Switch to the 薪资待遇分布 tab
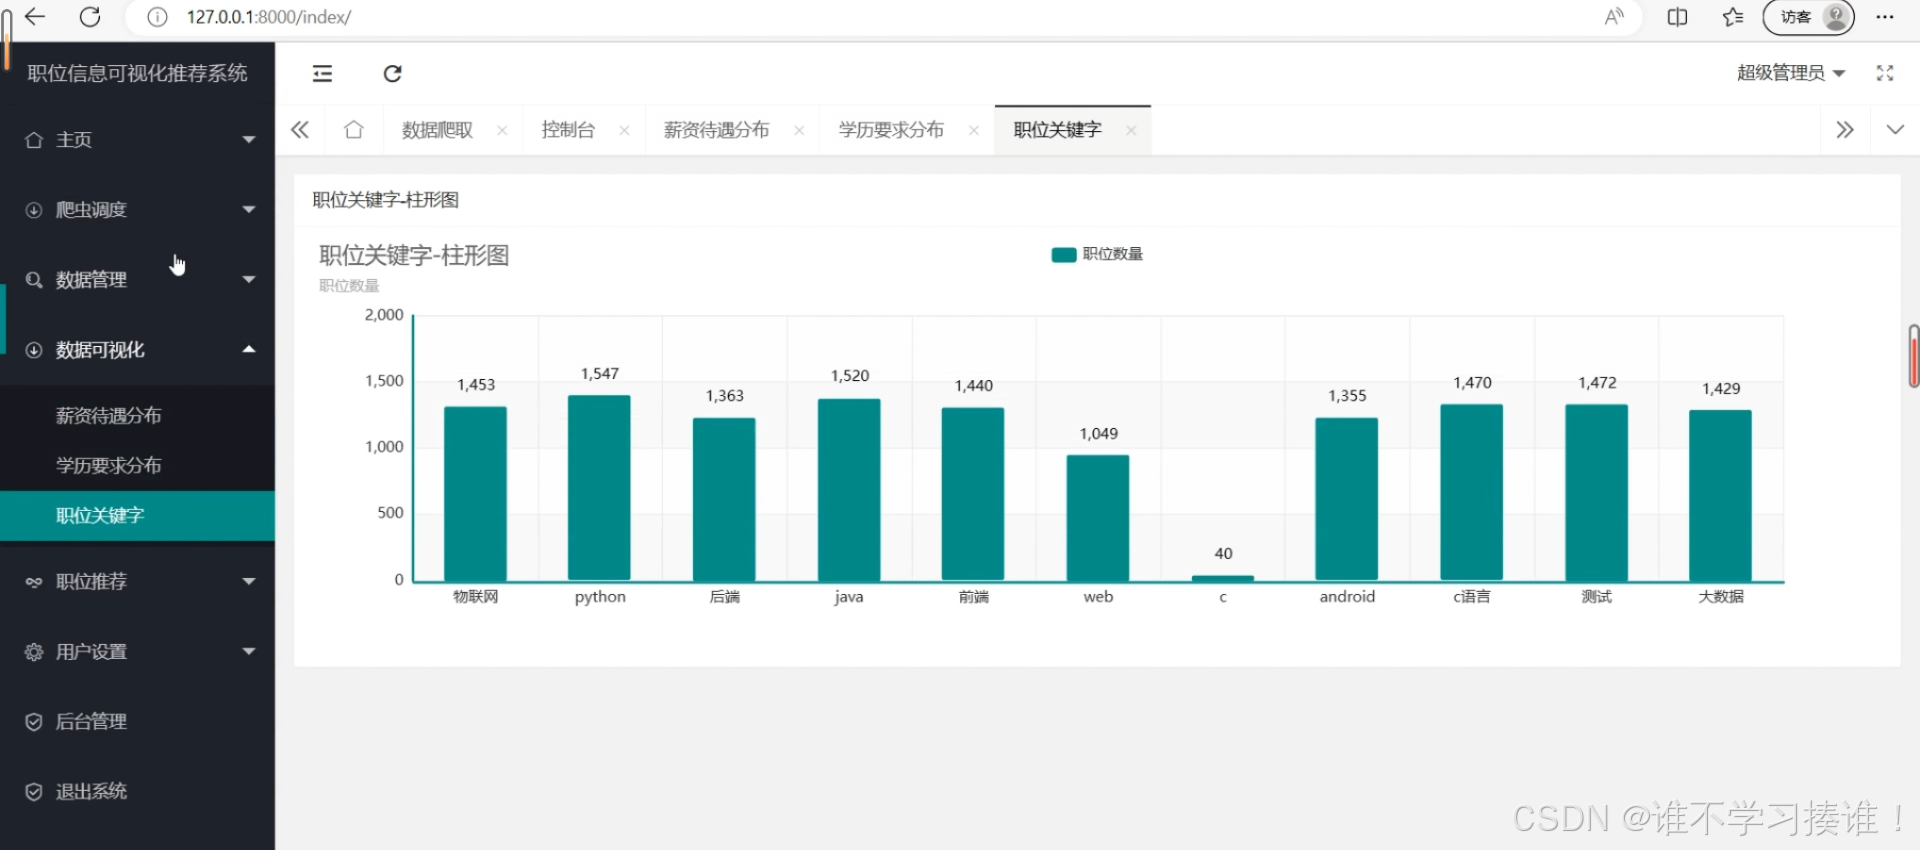The image size is (1920, 850). click(716, 130)
